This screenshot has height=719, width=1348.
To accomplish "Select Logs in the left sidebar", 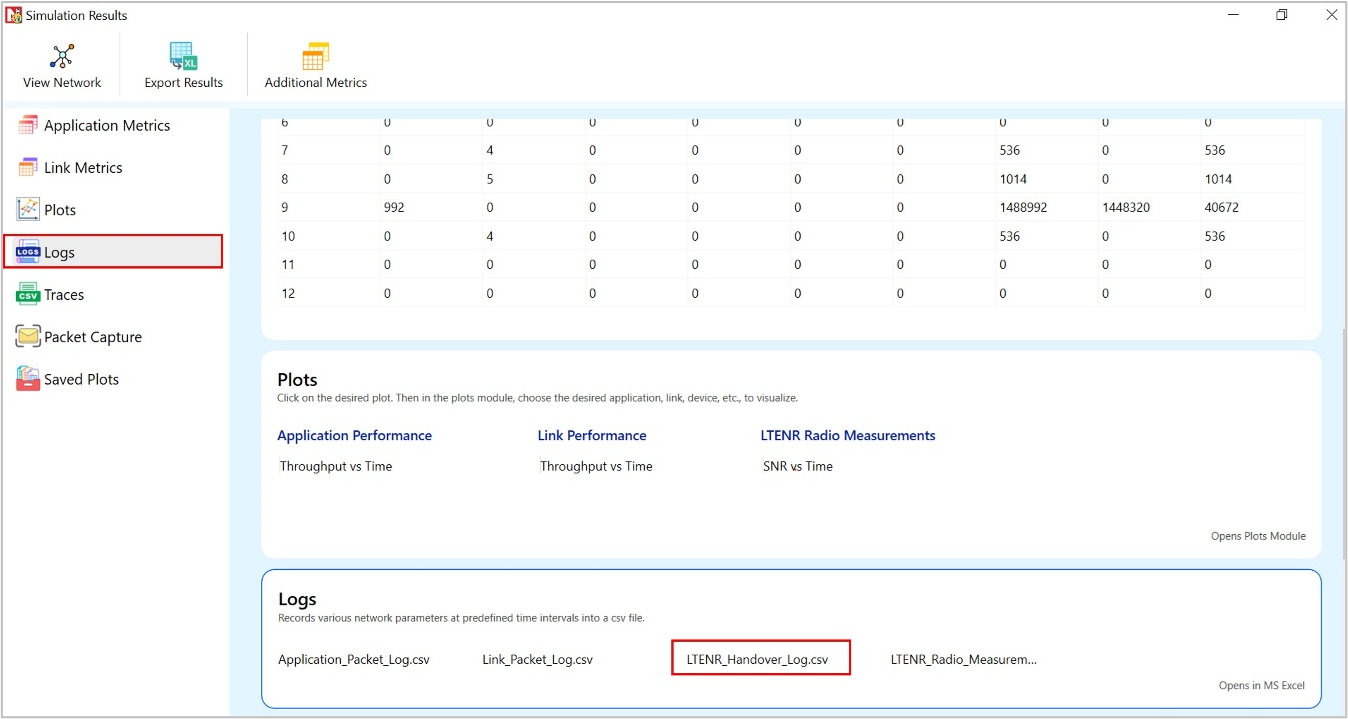I will point(112,252).
